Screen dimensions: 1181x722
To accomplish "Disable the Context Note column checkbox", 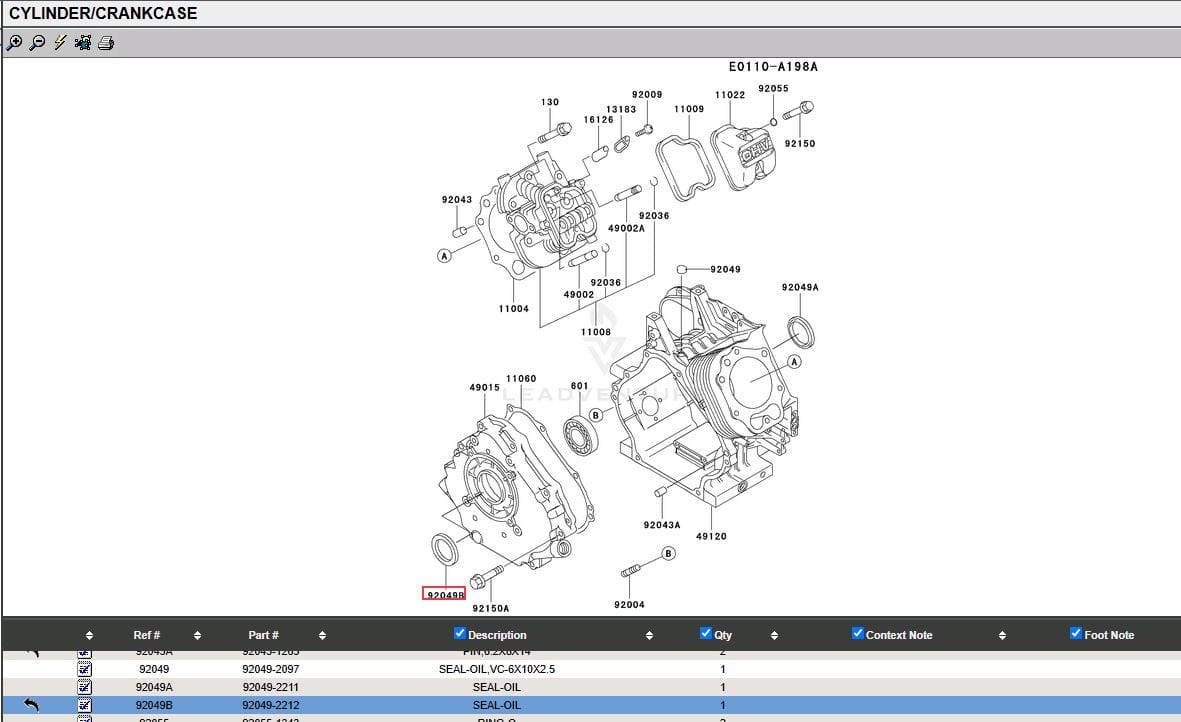I will (x=858, y=633).
